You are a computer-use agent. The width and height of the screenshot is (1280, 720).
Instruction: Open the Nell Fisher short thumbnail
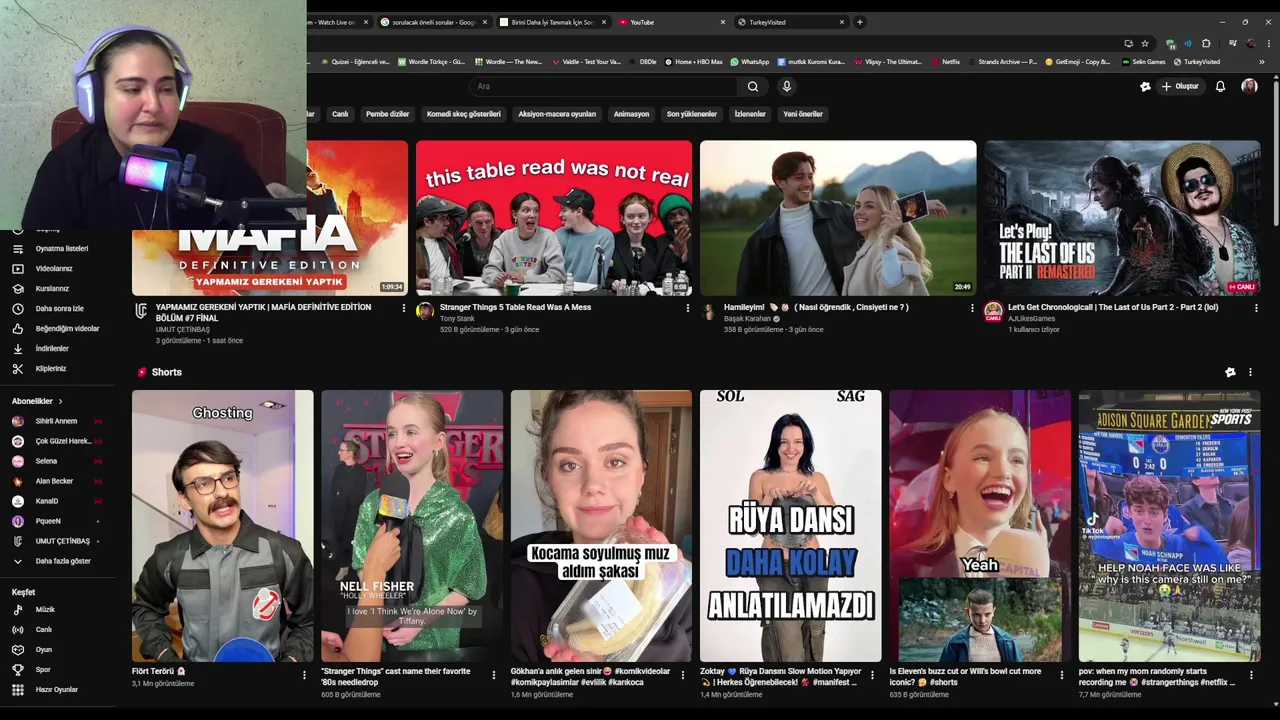pyautogui.click(x=412, y=526)
